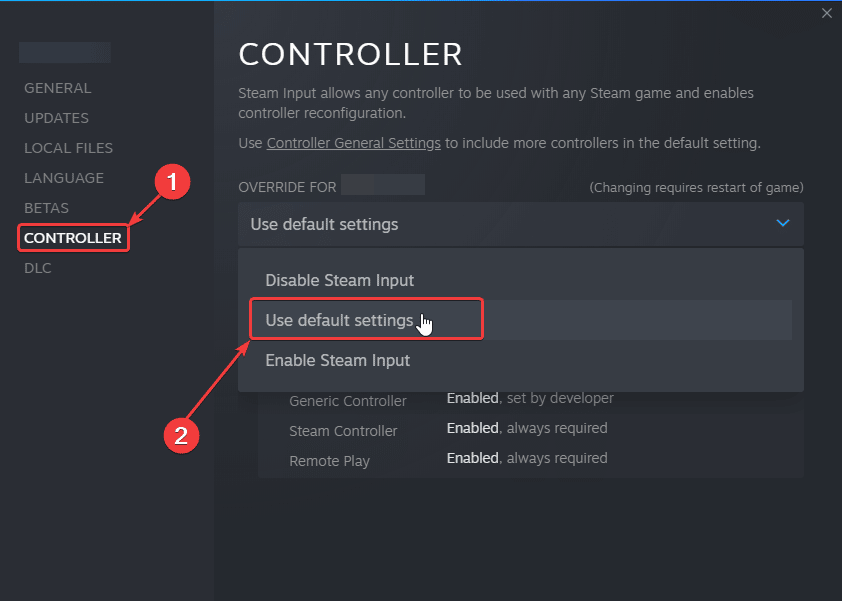Open the Controller General Settings link
Screen dimensions: 842x601
coord(353,143)
